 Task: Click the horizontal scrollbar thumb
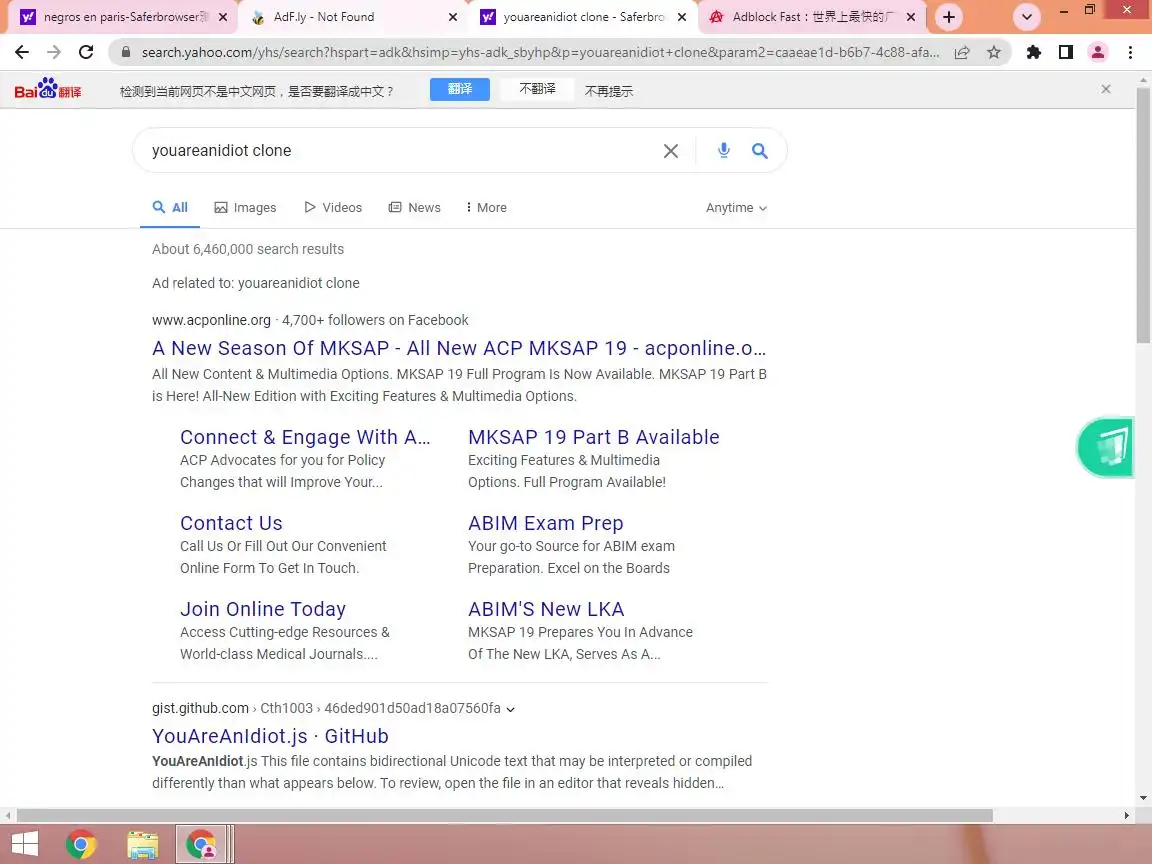[505, 816]
